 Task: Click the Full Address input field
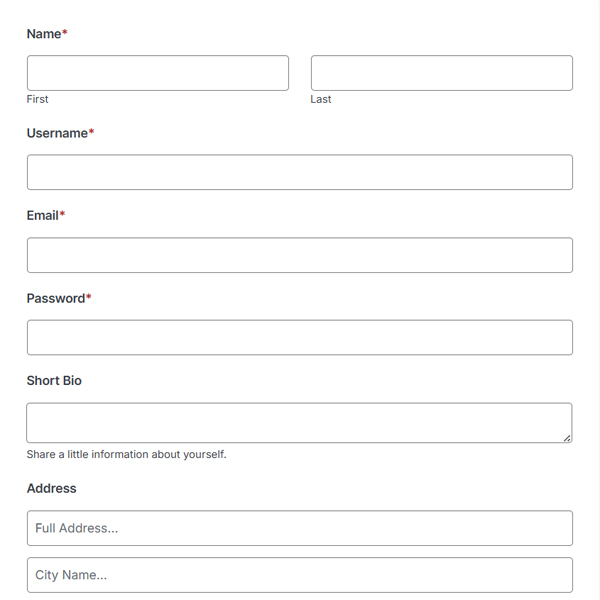point(299,528)
